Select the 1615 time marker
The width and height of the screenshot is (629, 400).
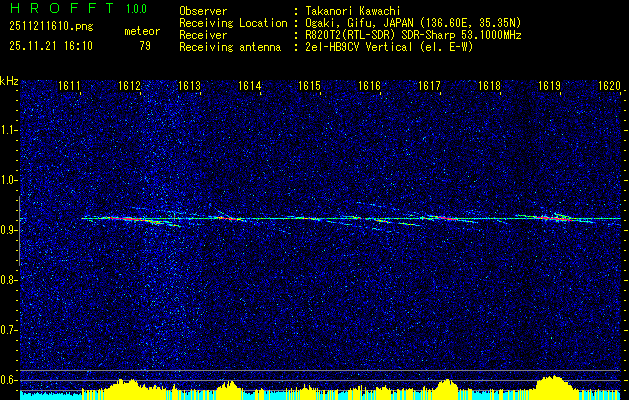(310, 87)
